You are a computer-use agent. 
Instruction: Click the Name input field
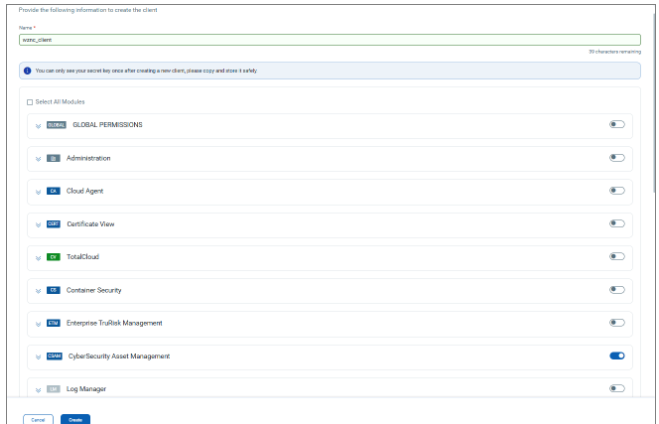pyautogui.click(x=330, y=40)
